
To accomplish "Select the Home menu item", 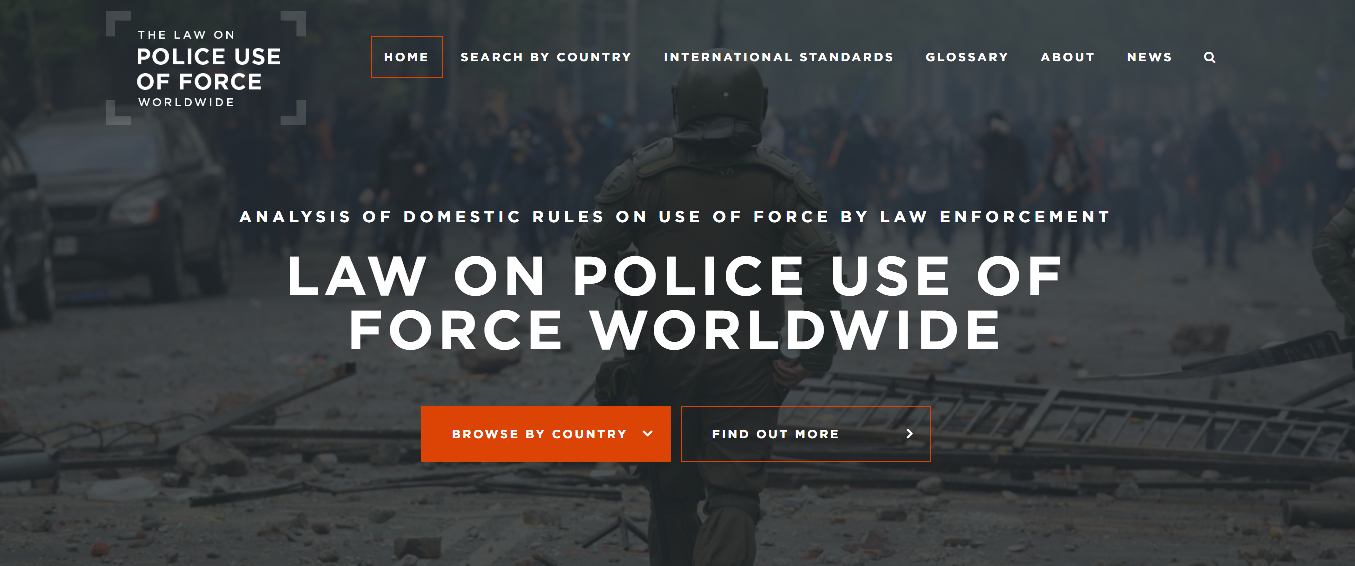I will (x=407, y=57).
